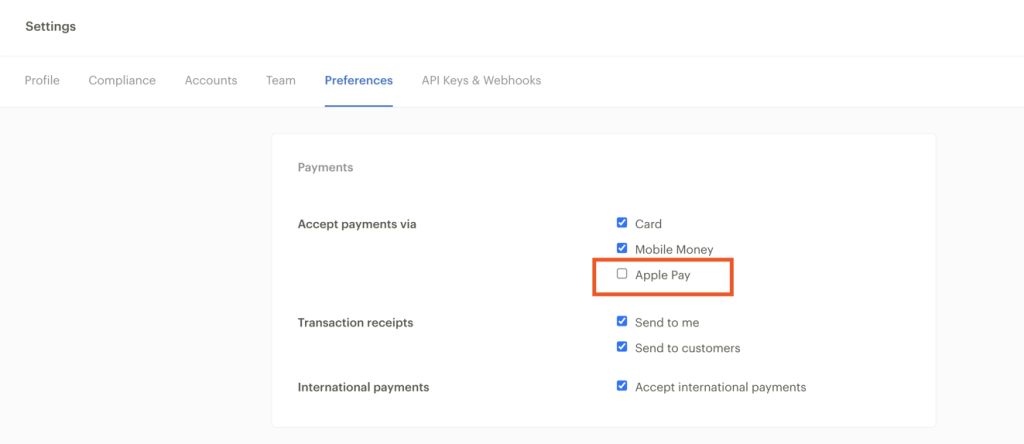Tick the empty Apple Pay checkbox
The width and height of the screenshot is (1024, 444).
point(622,274)
